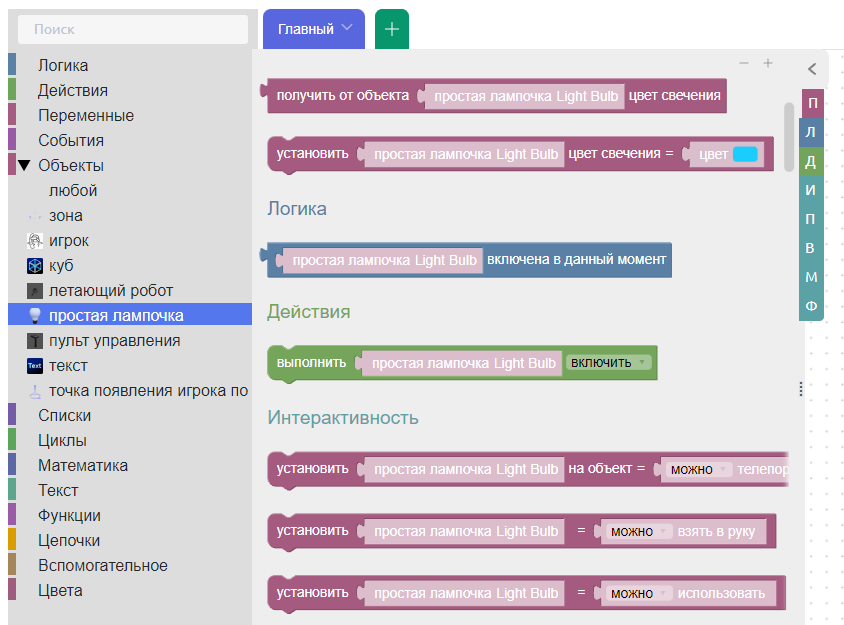This screenshot has width=844, height=625.
Task: Open the Логика category
Action: click(x=63, y=66)
